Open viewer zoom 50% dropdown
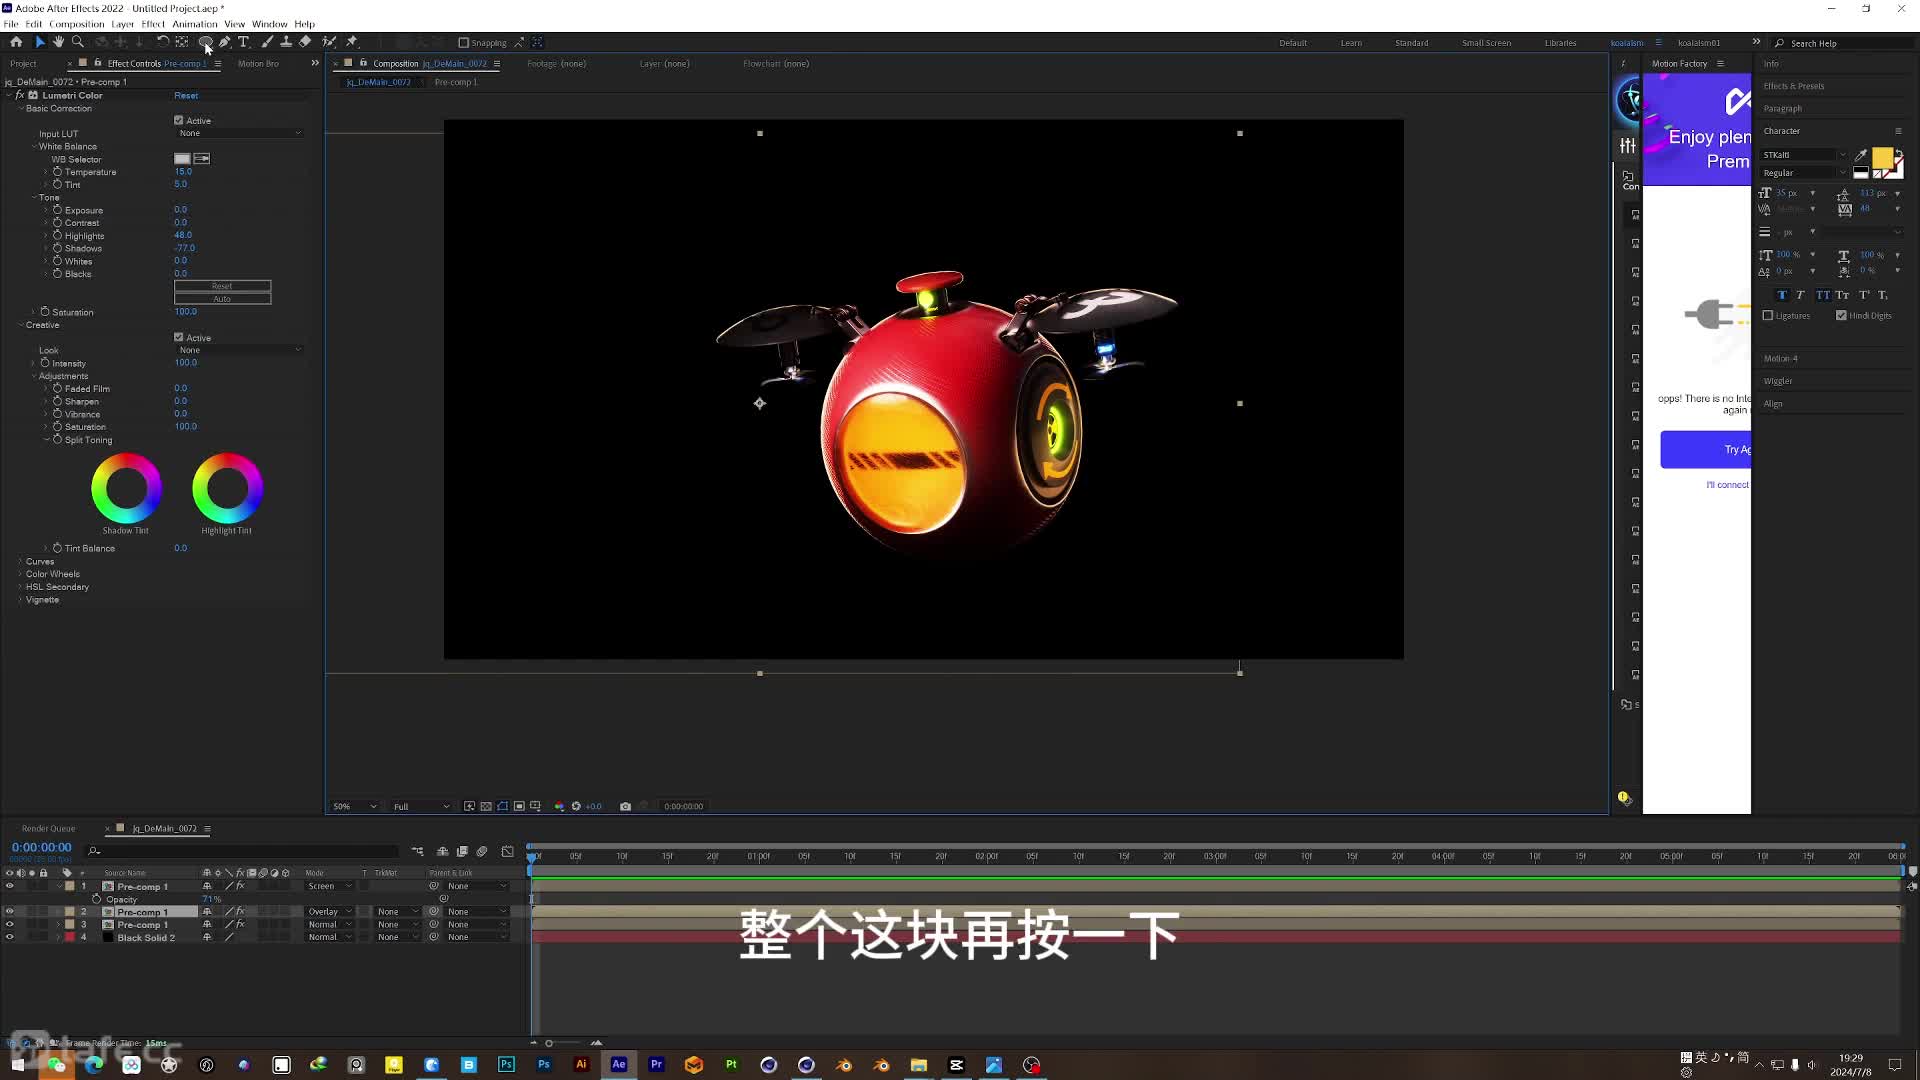Viewport: 1920px width, 1080px height. (x=355, y=806)
